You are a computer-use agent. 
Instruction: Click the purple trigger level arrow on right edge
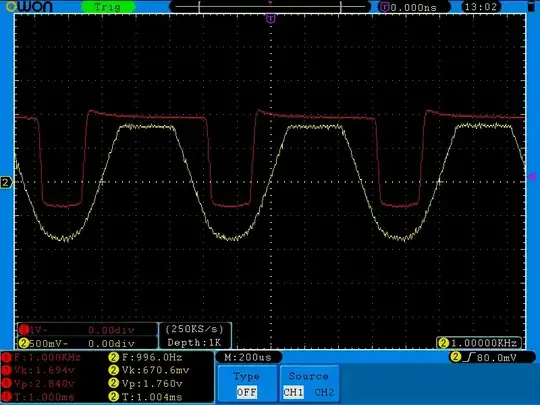532,177
